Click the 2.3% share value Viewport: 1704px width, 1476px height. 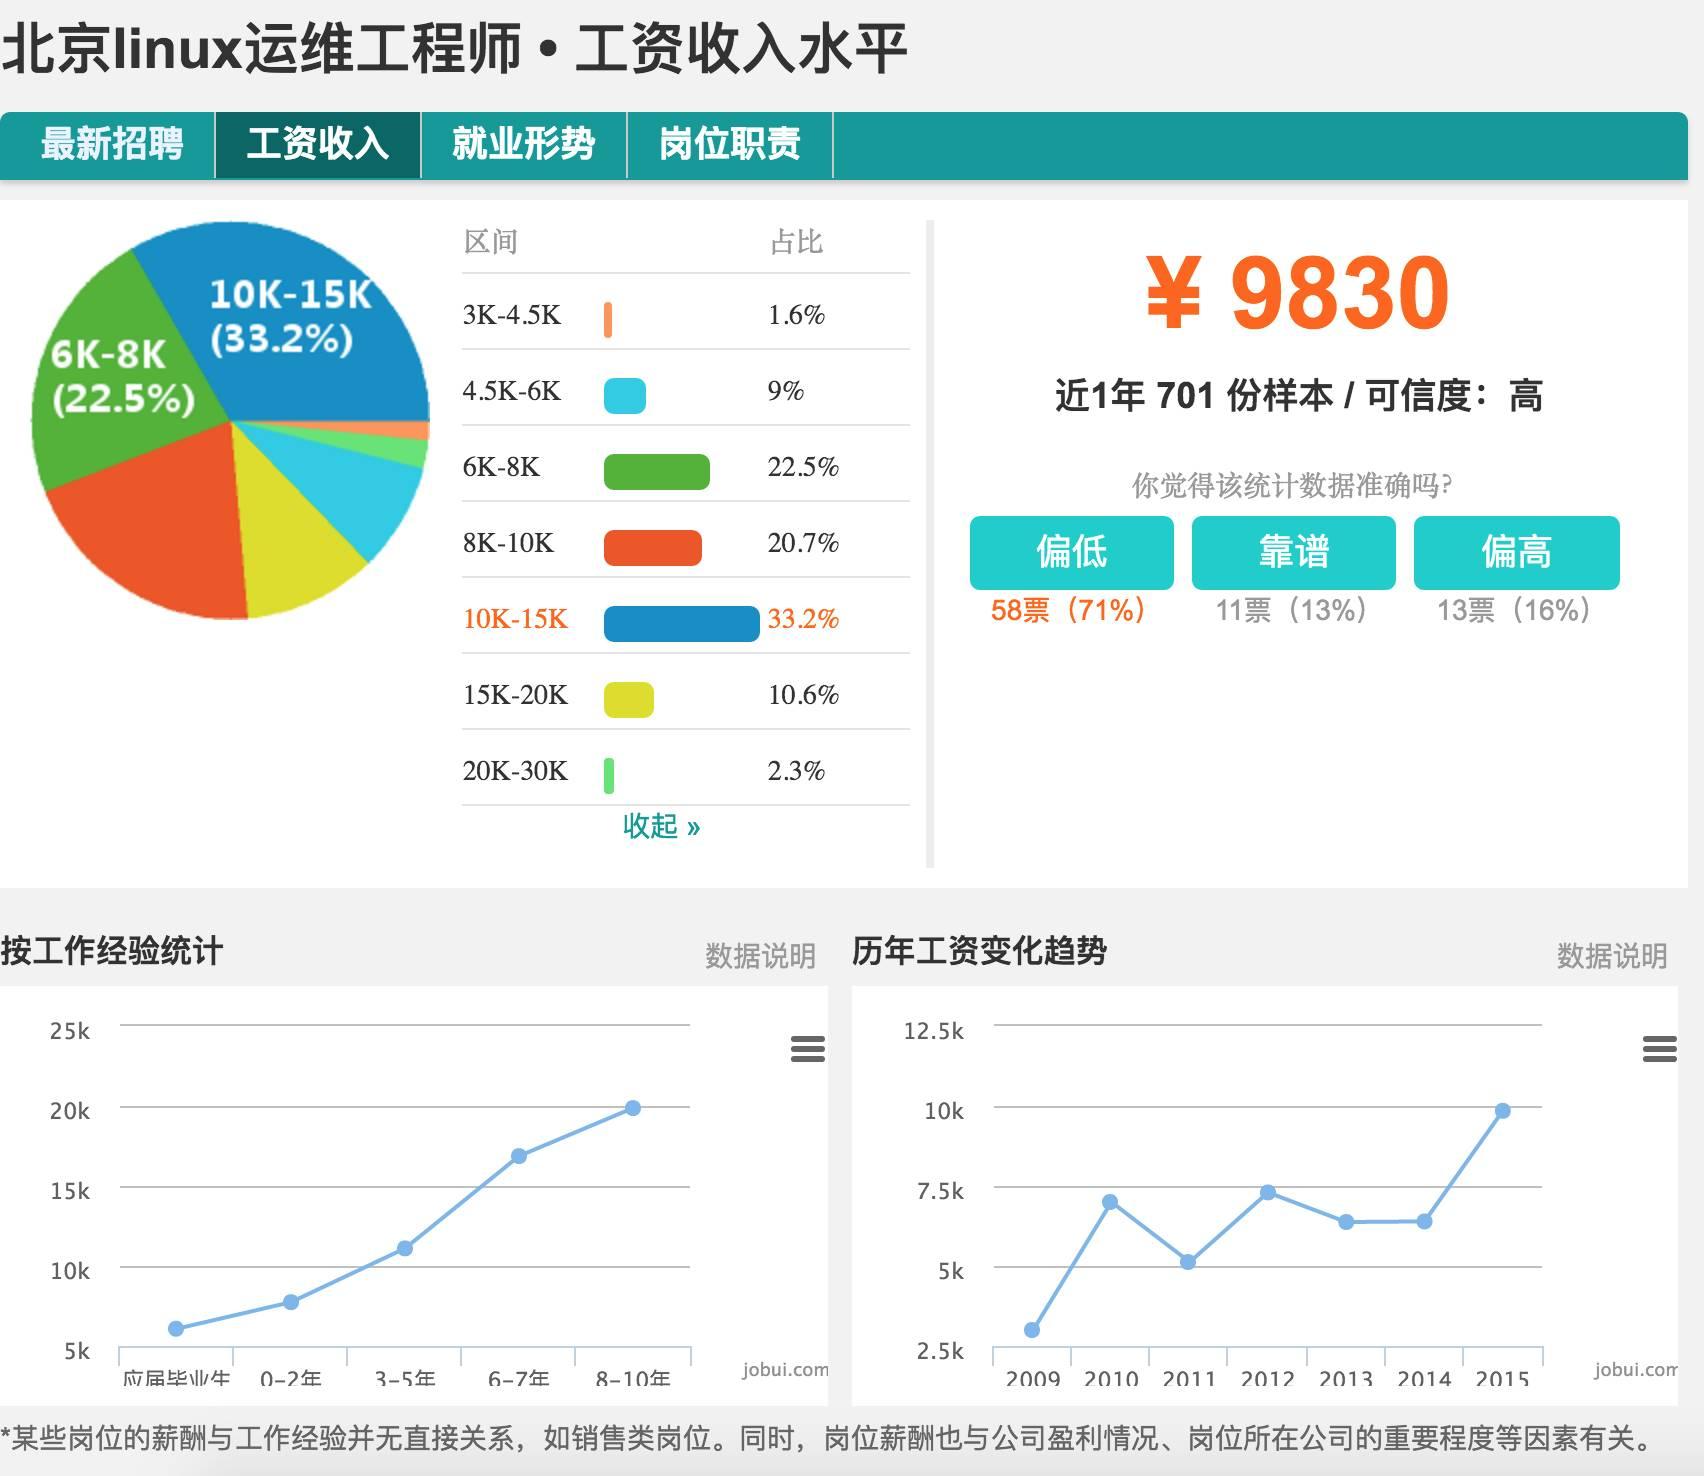pos(796,771)
